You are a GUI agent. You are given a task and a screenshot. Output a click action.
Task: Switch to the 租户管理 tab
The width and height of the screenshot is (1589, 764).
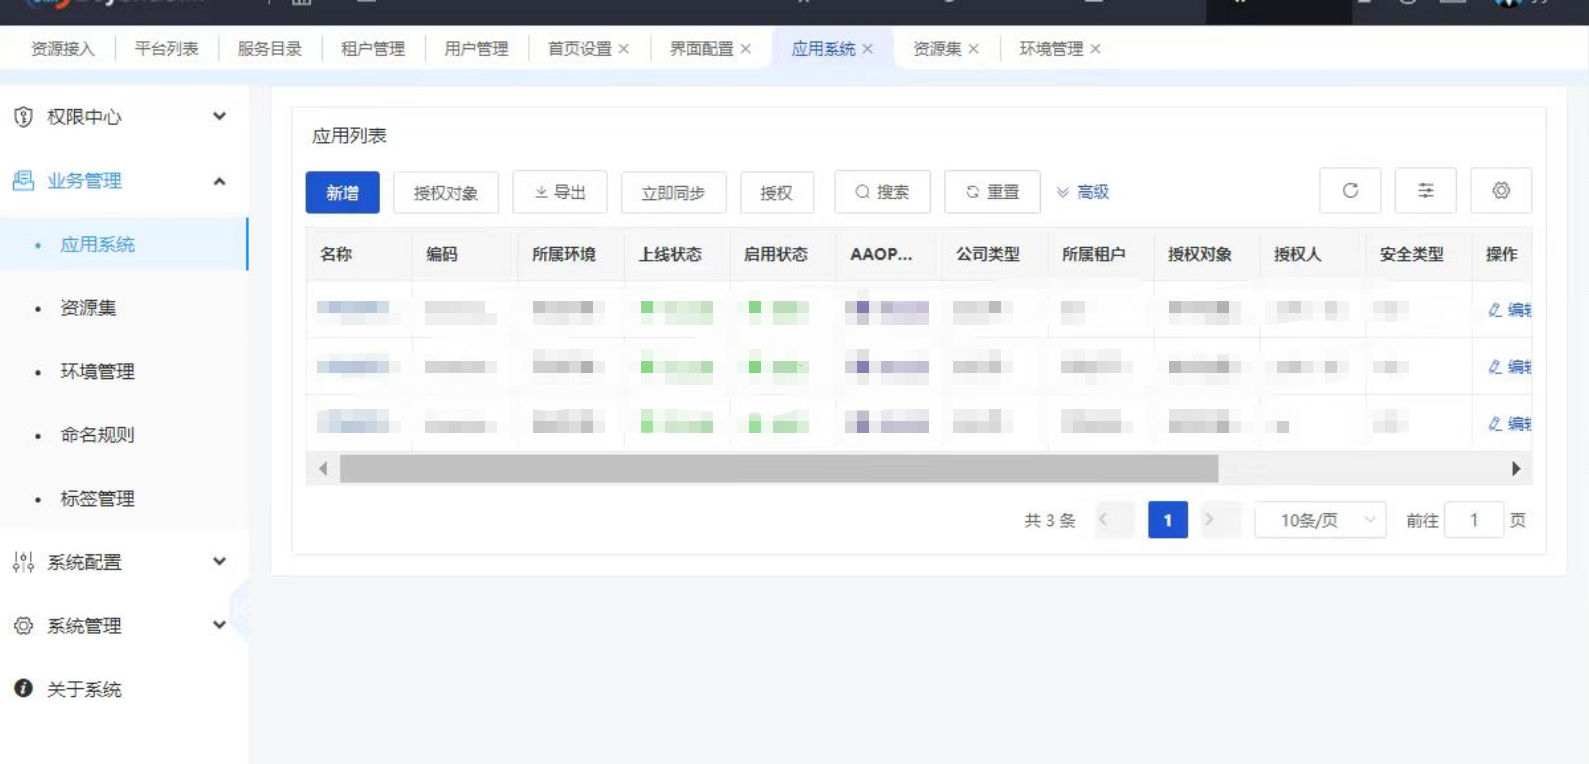coord(373,49)
